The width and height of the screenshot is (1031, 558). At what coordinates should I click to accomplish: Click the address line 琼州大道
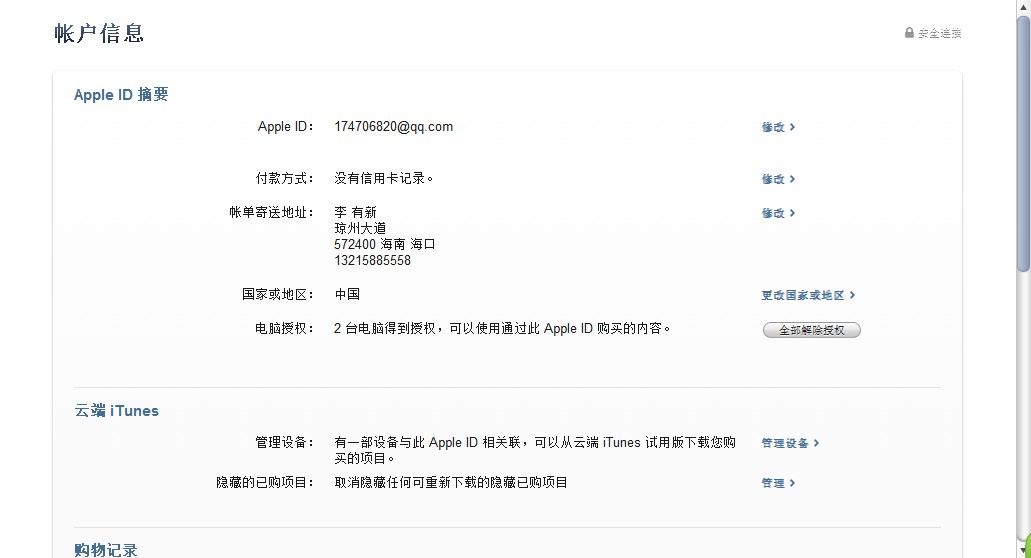pyautogui.click(x=360, y=228)
